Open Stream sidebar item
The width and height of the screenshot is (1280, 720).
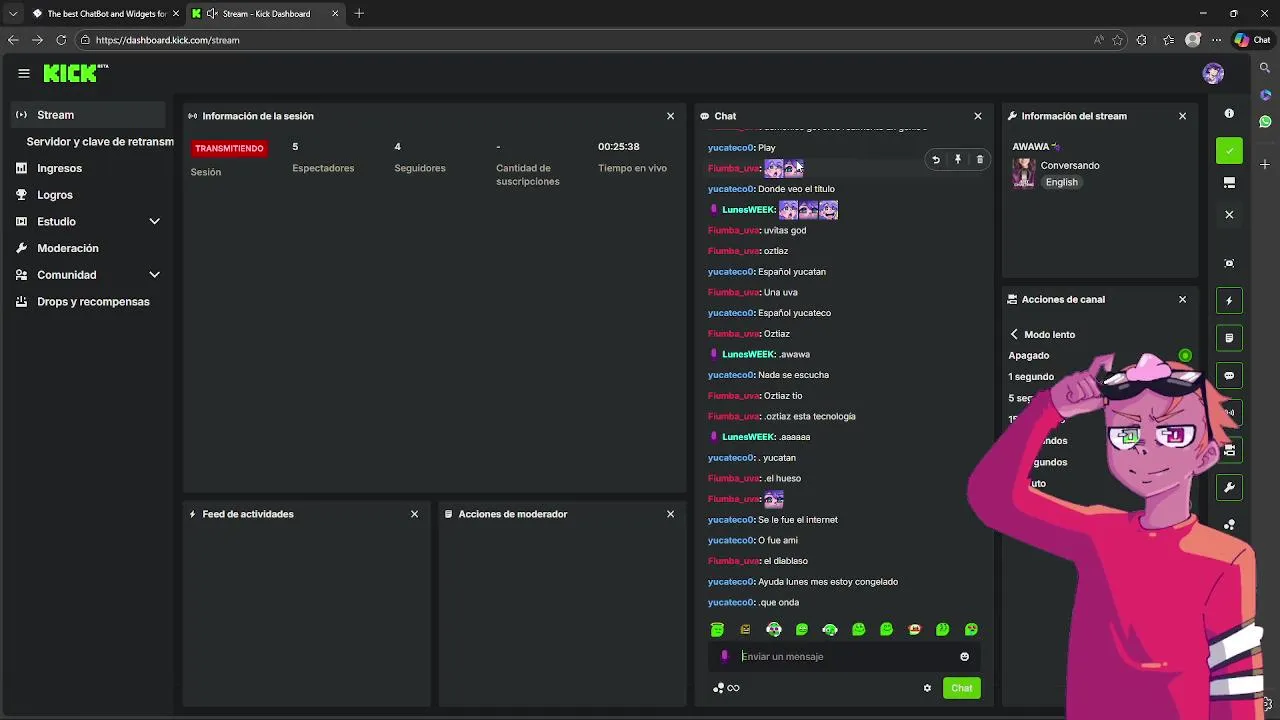[x=90, y=115]
